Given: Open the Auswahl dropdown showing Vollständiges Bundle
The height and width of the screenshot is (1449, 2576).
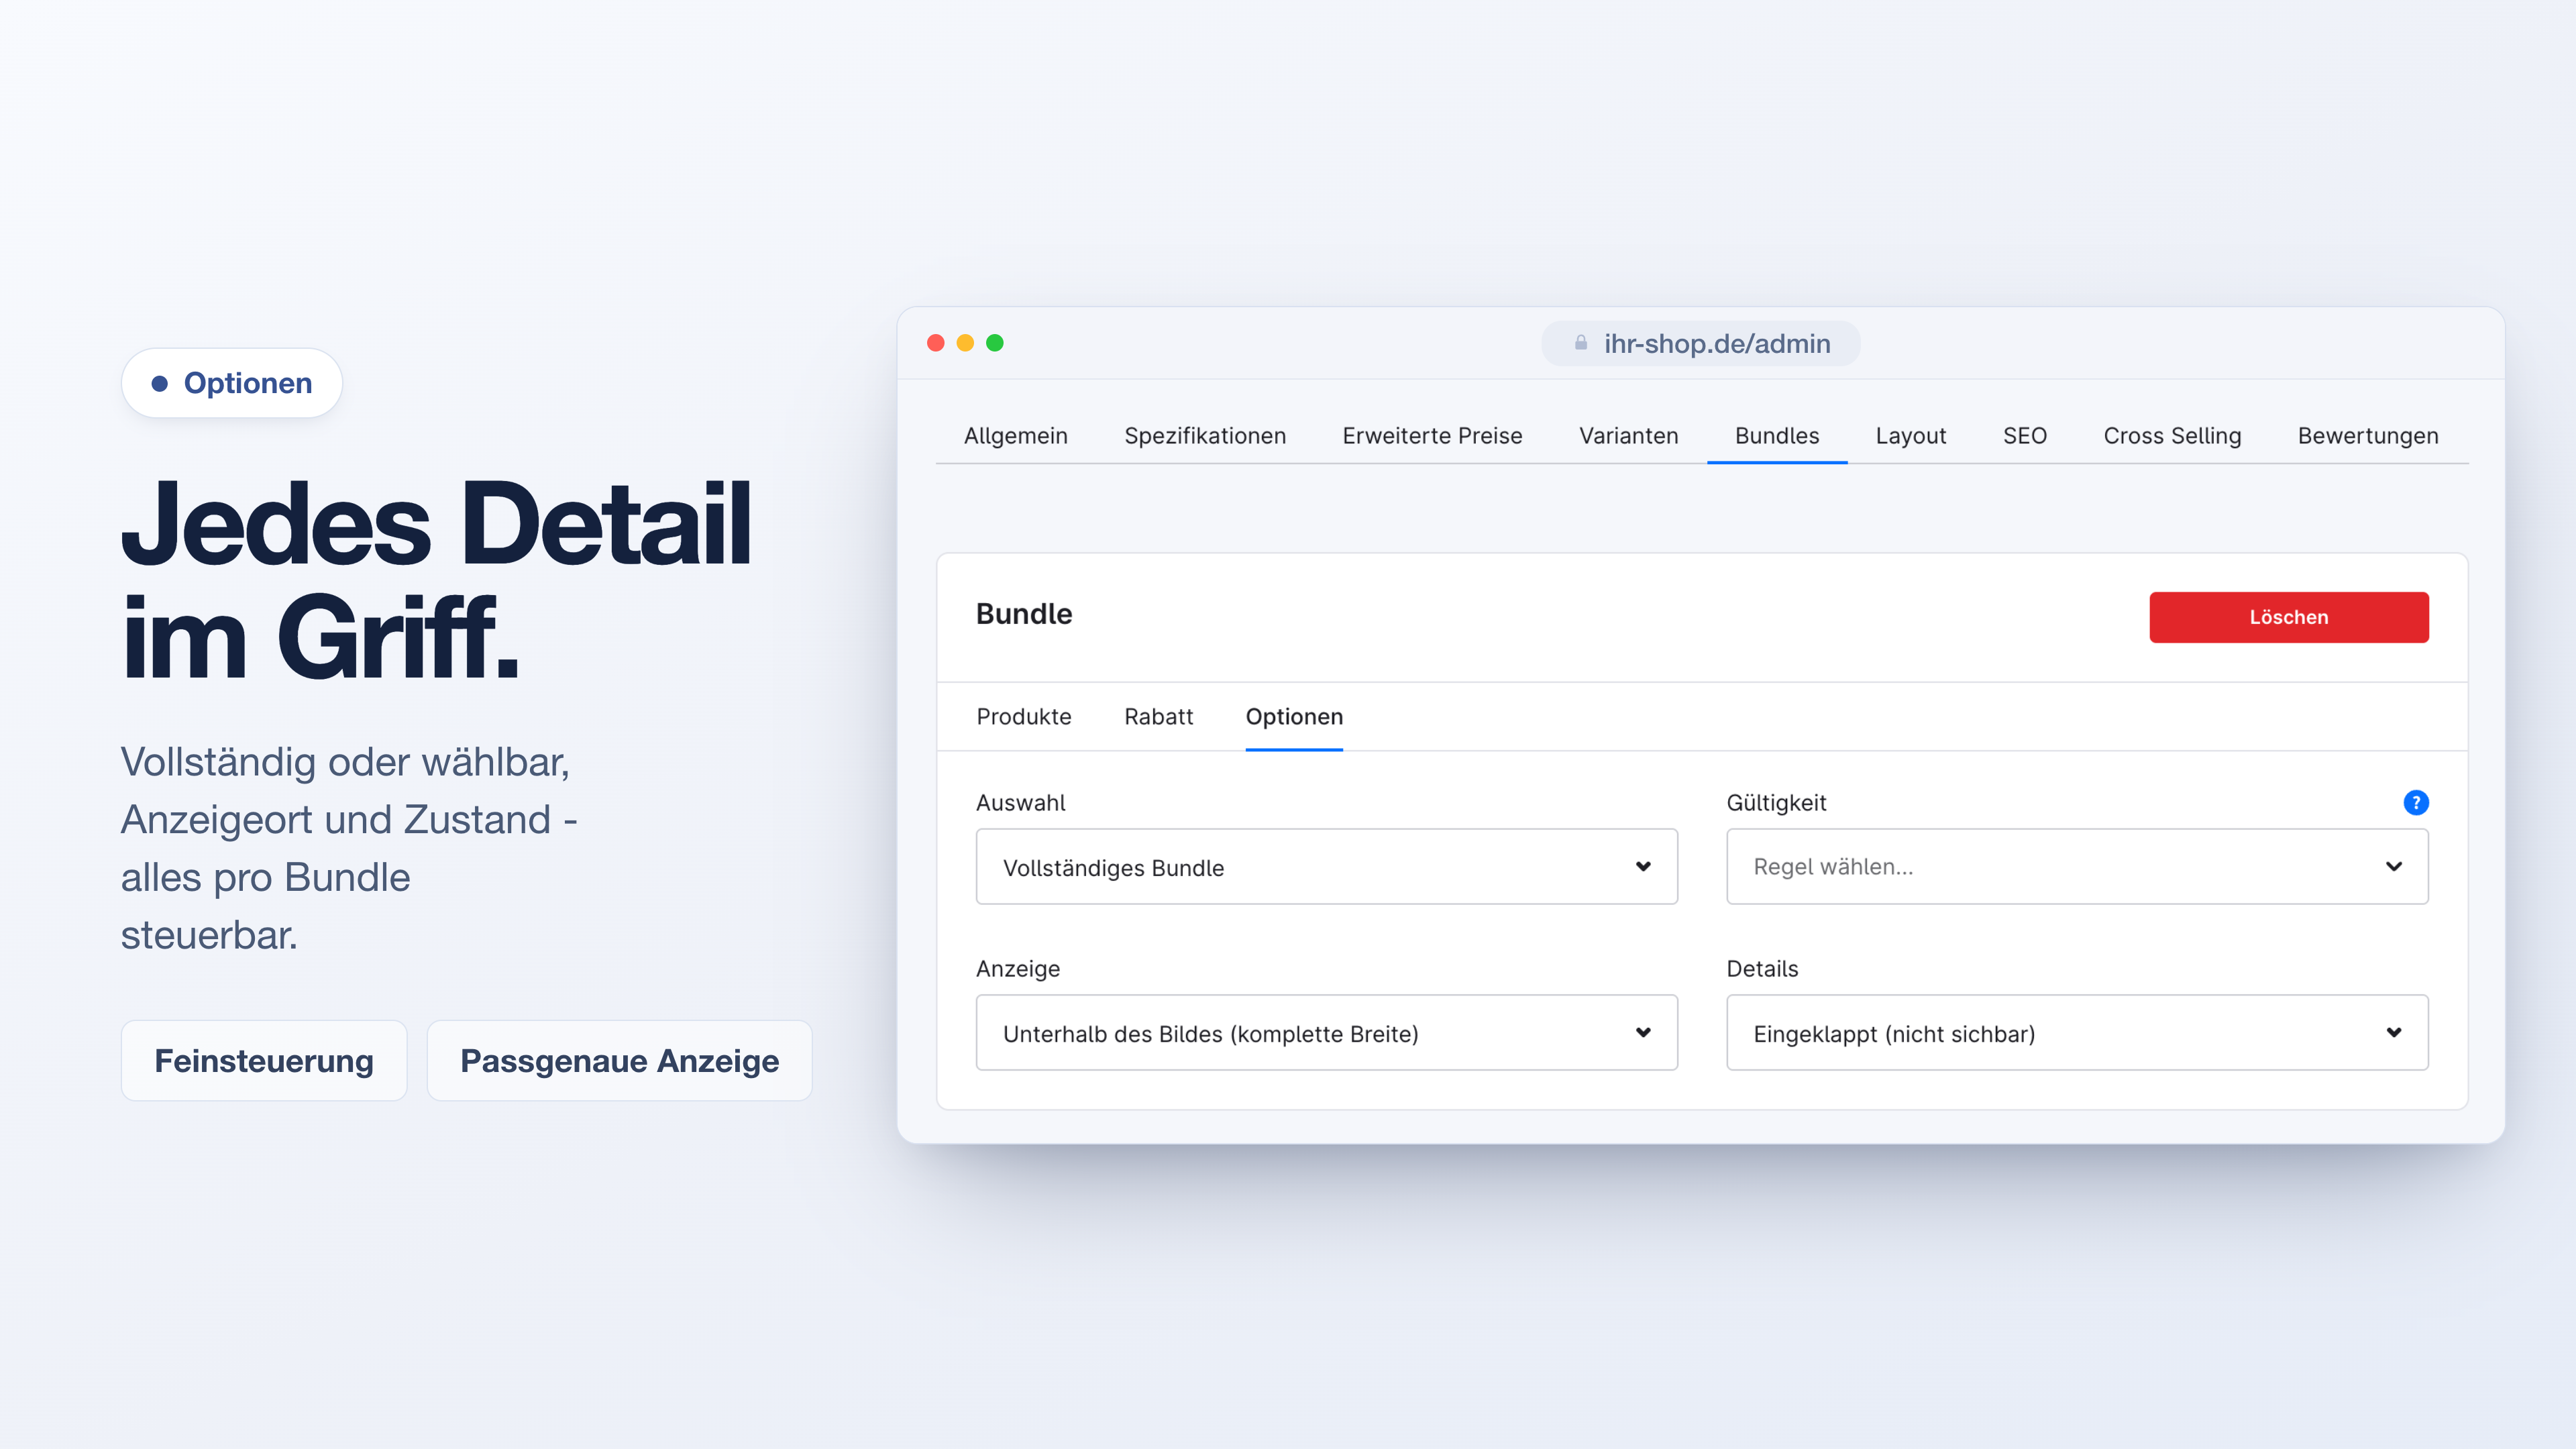Looking at the screenshot, I should pyautogui.click(x=1326, y=866).
